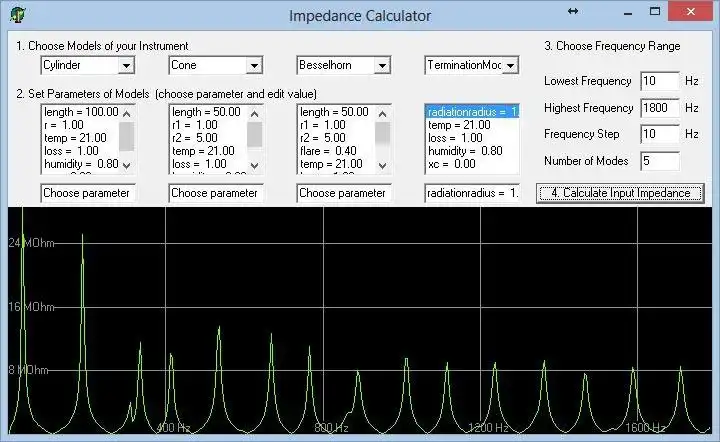This screenshot has width=720, height=442.
Task: Click Besselhorn 'Choose parameter' edit field
Action: (x=344, y=193)
